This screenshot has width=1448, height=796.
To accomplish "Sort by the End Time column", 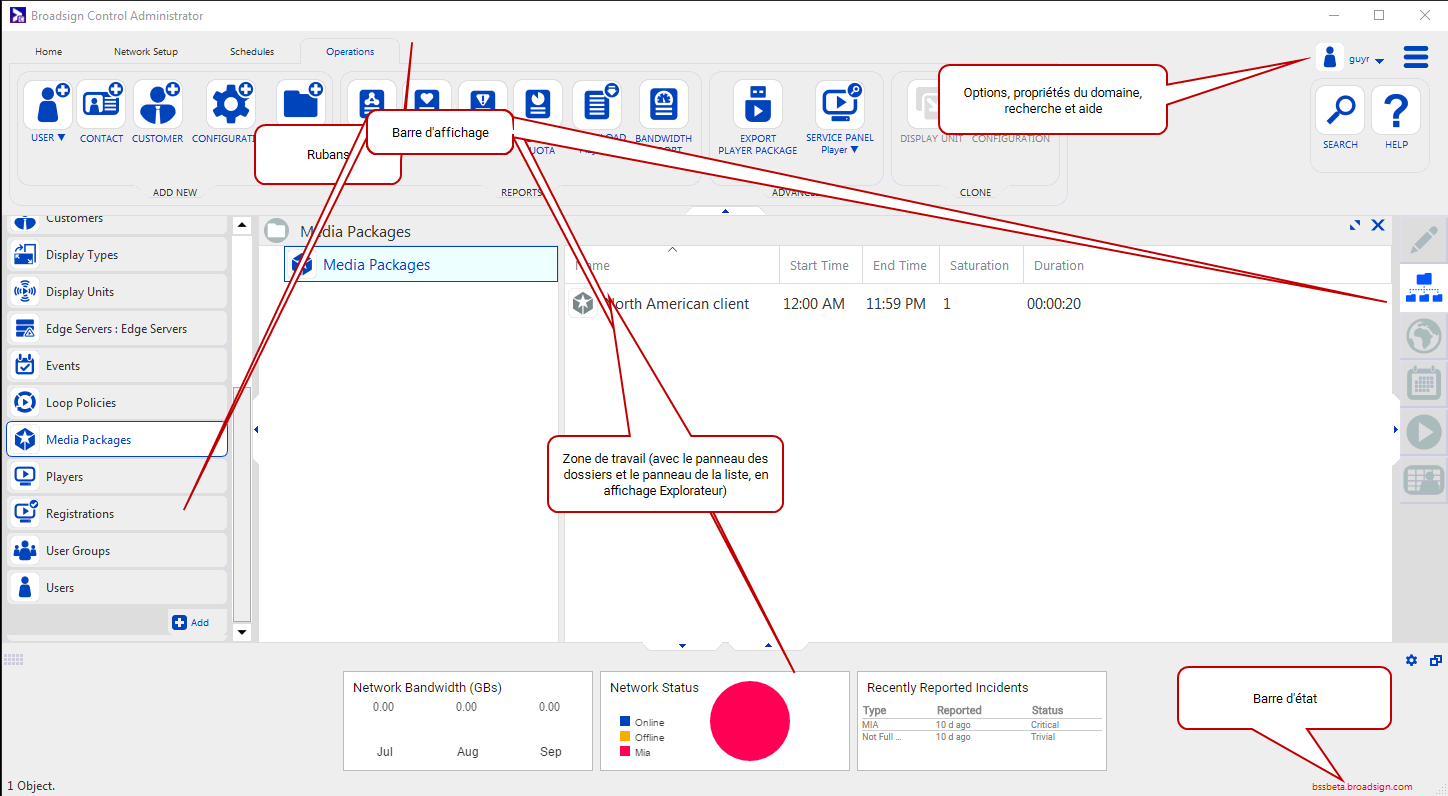I will 900,266.
